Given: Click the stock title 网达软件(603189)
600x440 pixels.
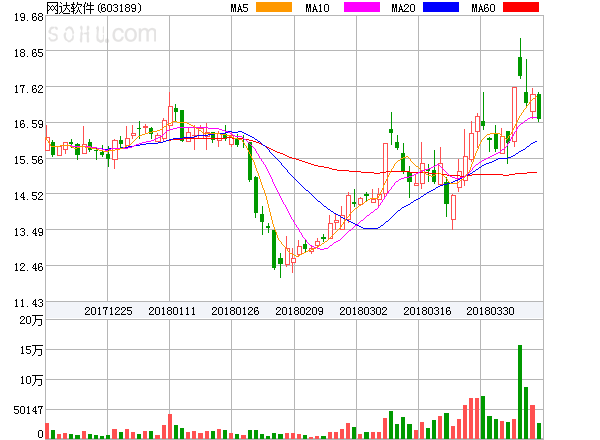Looking at the screenshot, I should [x=94, y=8].
